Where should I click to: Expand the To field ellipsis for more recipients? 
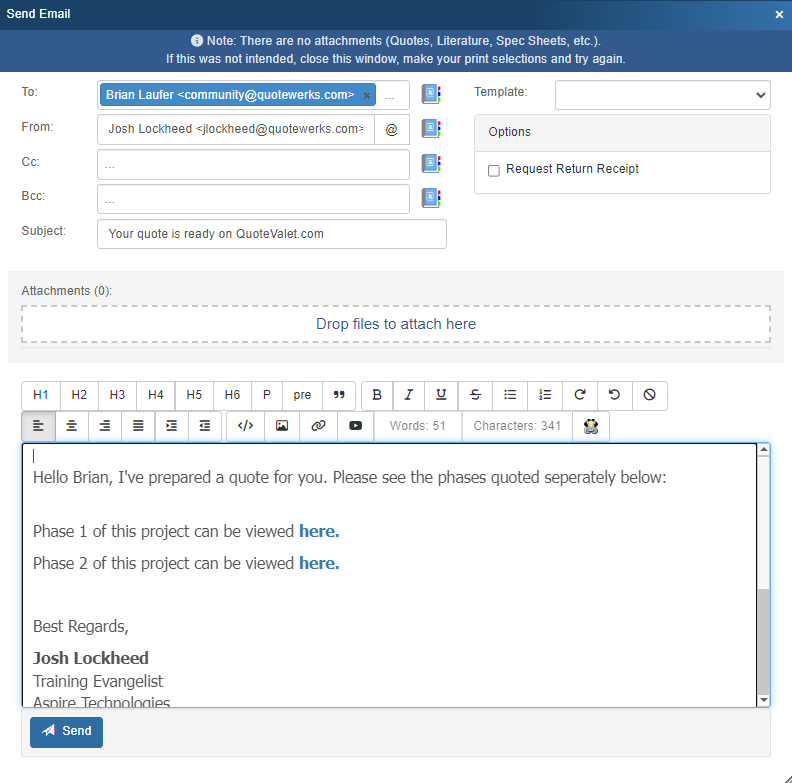[x=390, y=96]
